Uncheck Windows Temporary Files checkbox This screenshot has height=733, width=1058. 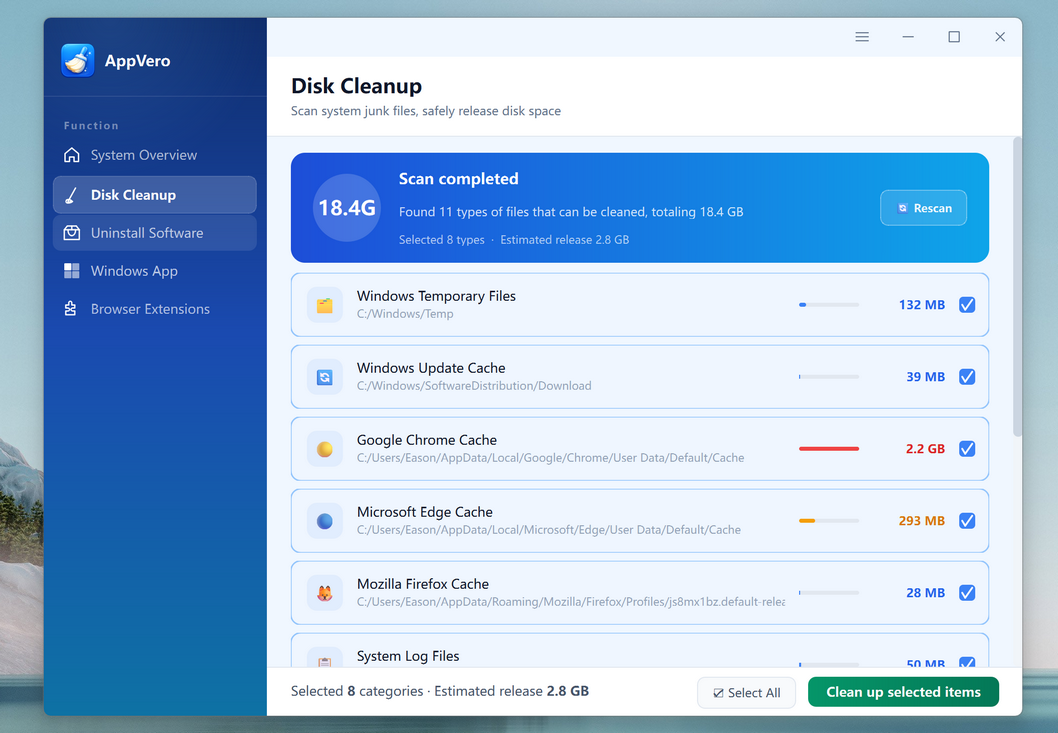(x=967, y=305)
